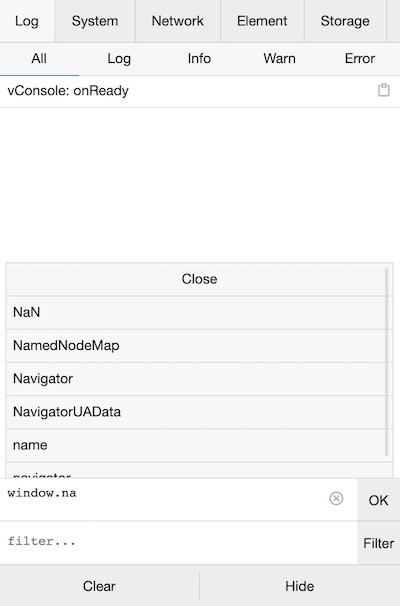Hide the vConsole panel
Viewport: 400px width, 606px height.
tap(300, 586)
